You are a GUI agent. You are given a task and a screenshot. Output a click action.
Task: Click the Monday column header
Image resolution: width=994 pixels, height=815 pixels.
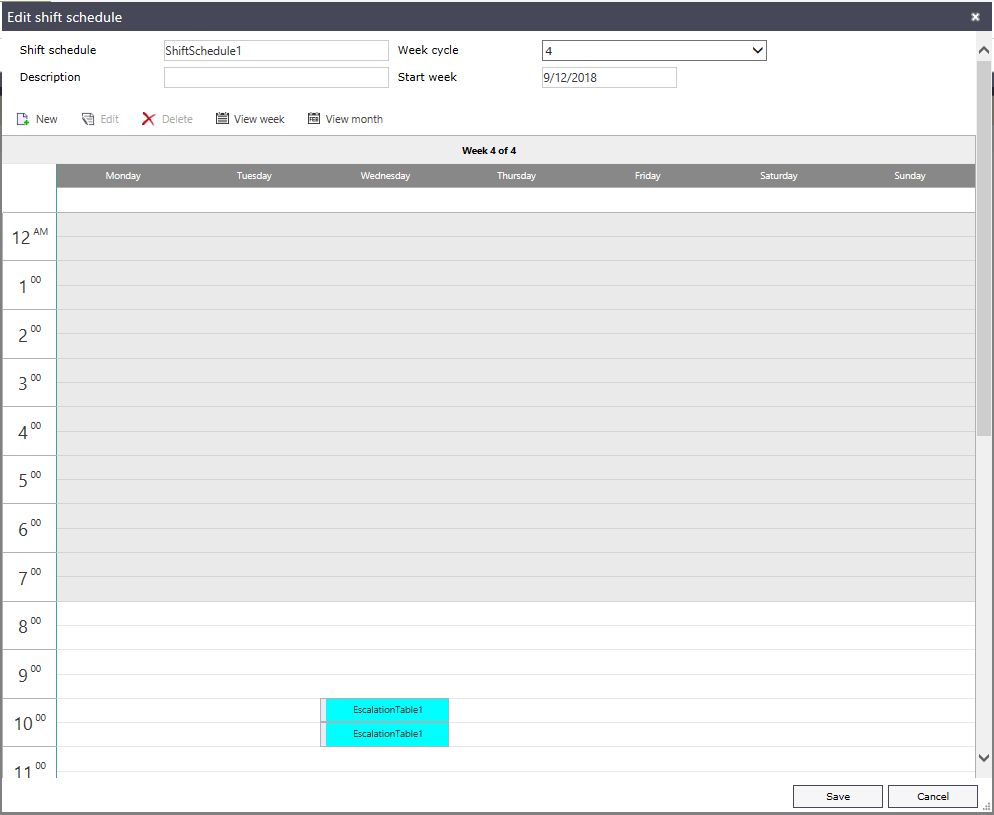pos(123,176)
